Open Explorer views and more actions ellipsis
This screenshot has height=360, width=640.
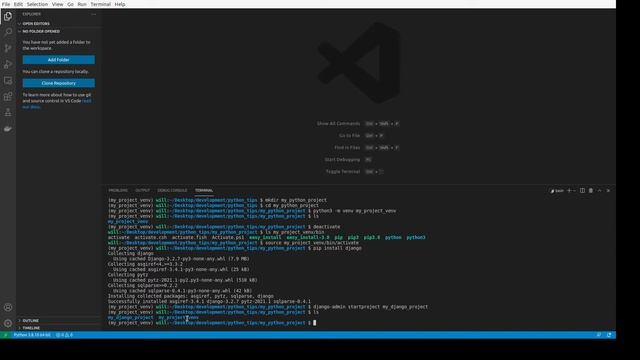pyautogui.click(x=93, y=14)
